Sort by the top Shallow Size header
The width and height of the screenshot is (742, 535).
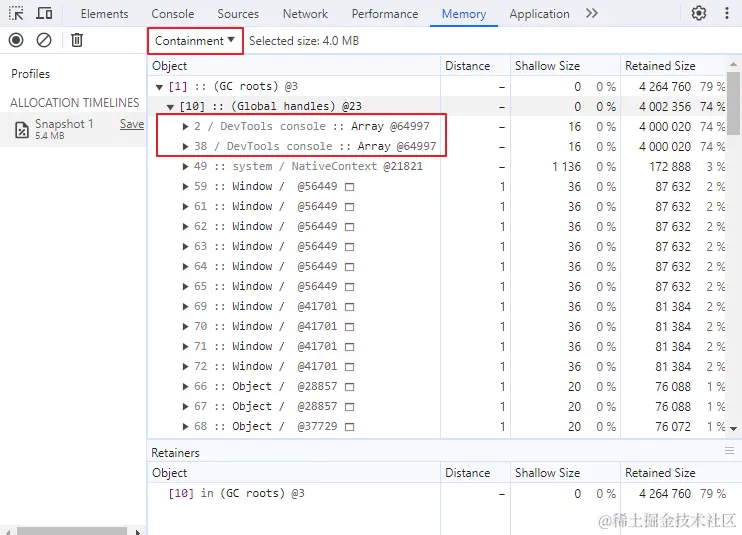(x=565, y=66)
